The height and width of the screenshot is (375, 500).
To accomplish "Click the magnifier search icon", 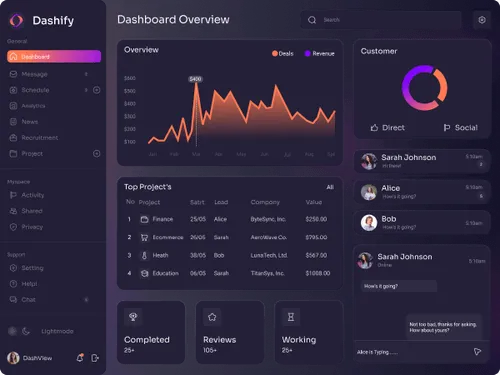I will [312, 20].
